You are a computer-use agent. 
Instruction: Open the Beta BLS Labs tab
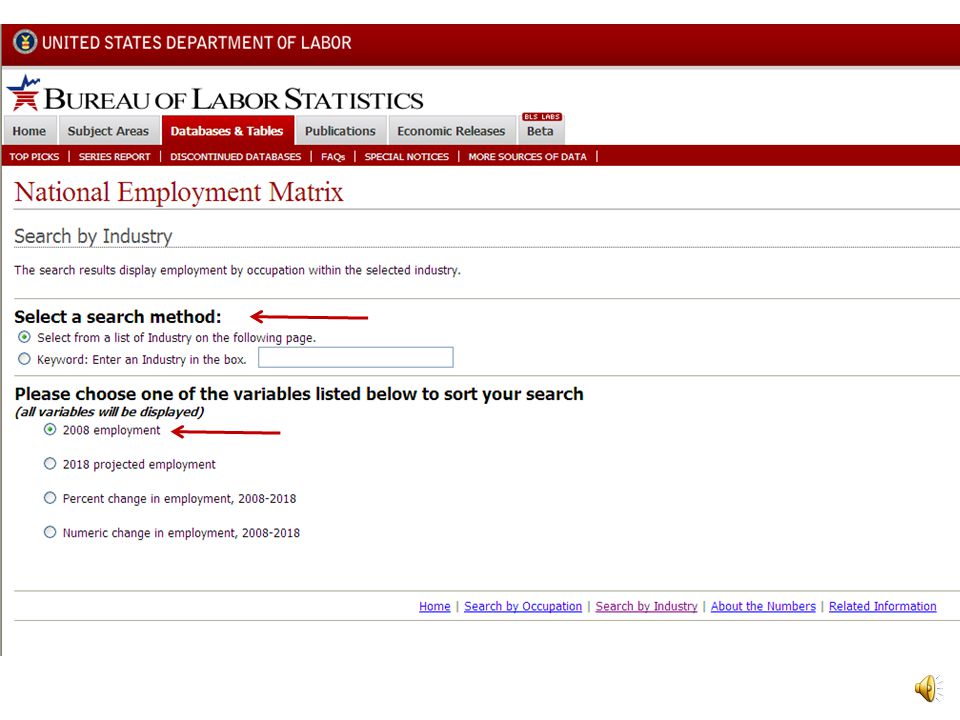[x=541, y=127]
